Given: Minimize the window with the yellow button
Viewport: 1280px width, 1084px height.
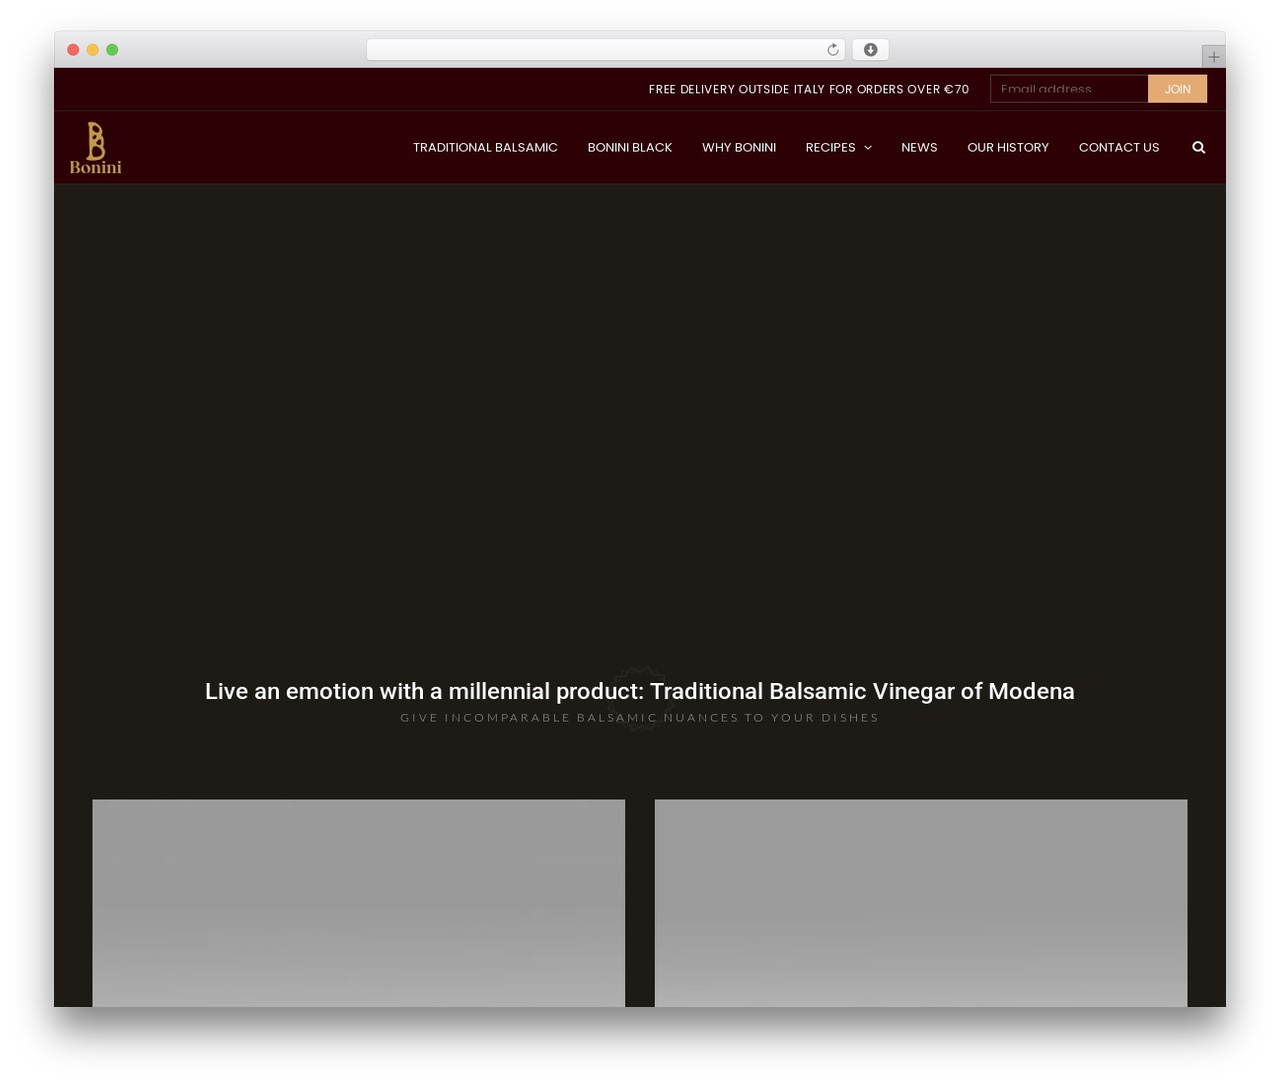Looking at the screenshot, I should 92,50.
